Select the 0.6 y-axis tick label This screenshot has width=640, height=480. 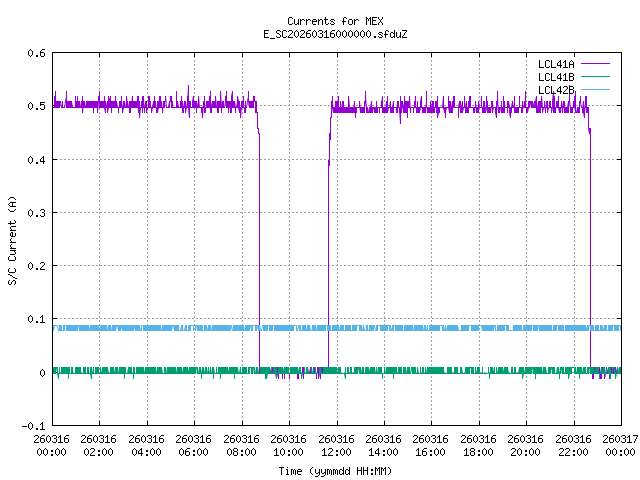tap(35, 53)
